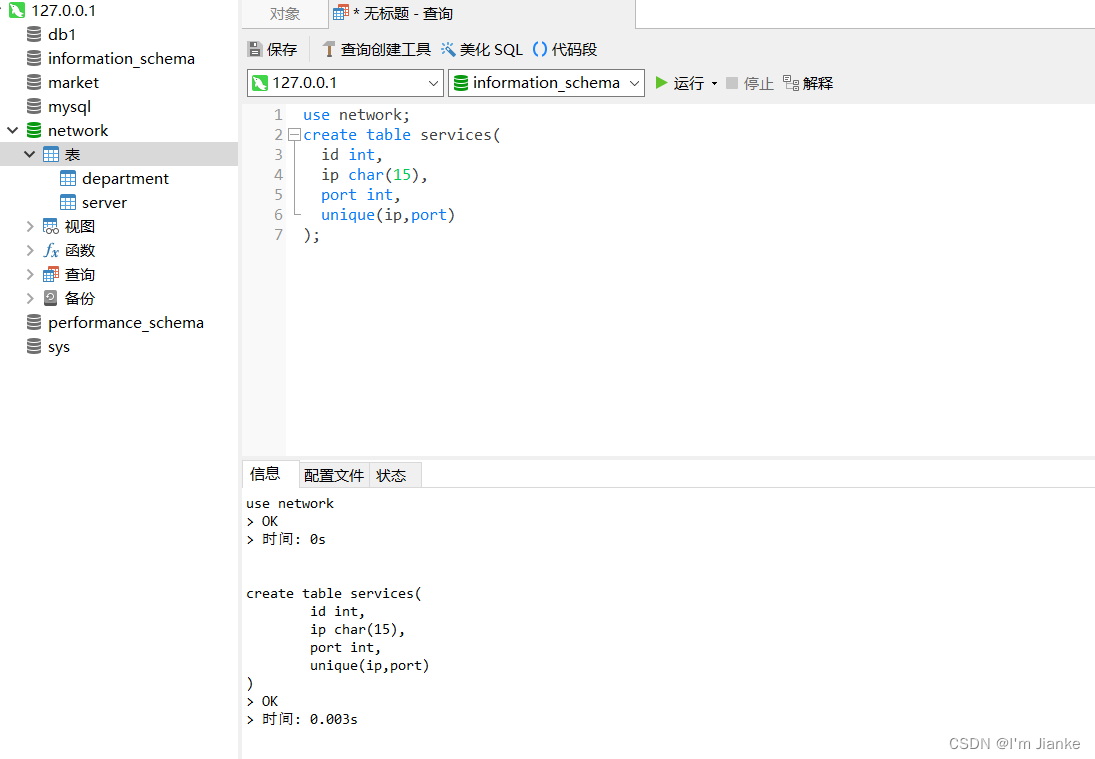Run the query with 运行 button

(679, 83)
